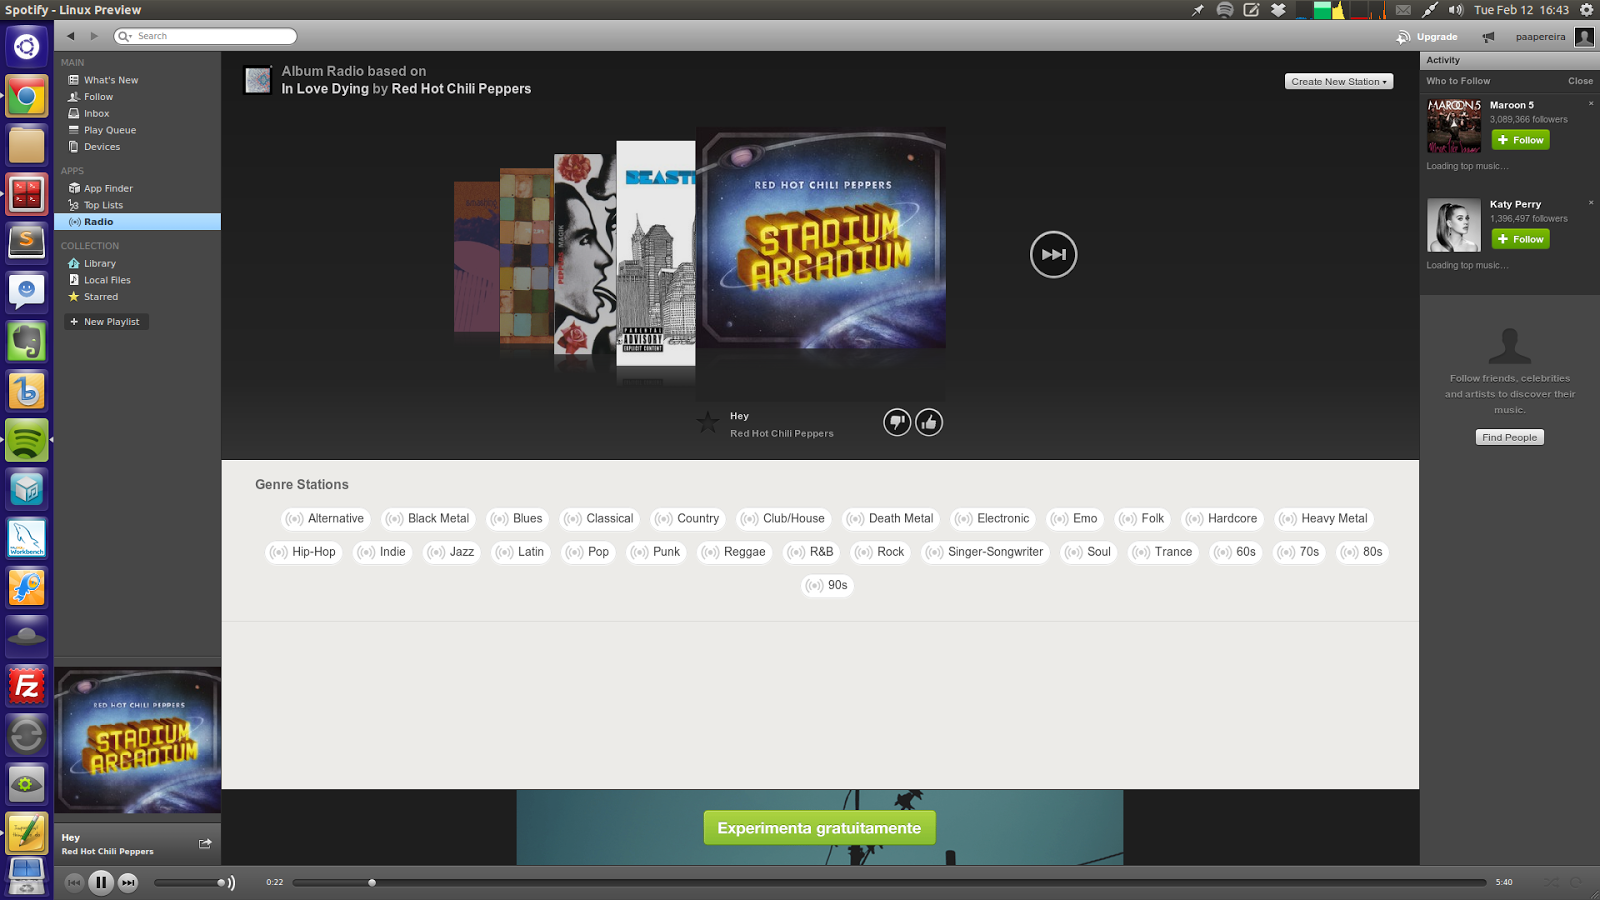Start the Blues genre station

point(517,519)
